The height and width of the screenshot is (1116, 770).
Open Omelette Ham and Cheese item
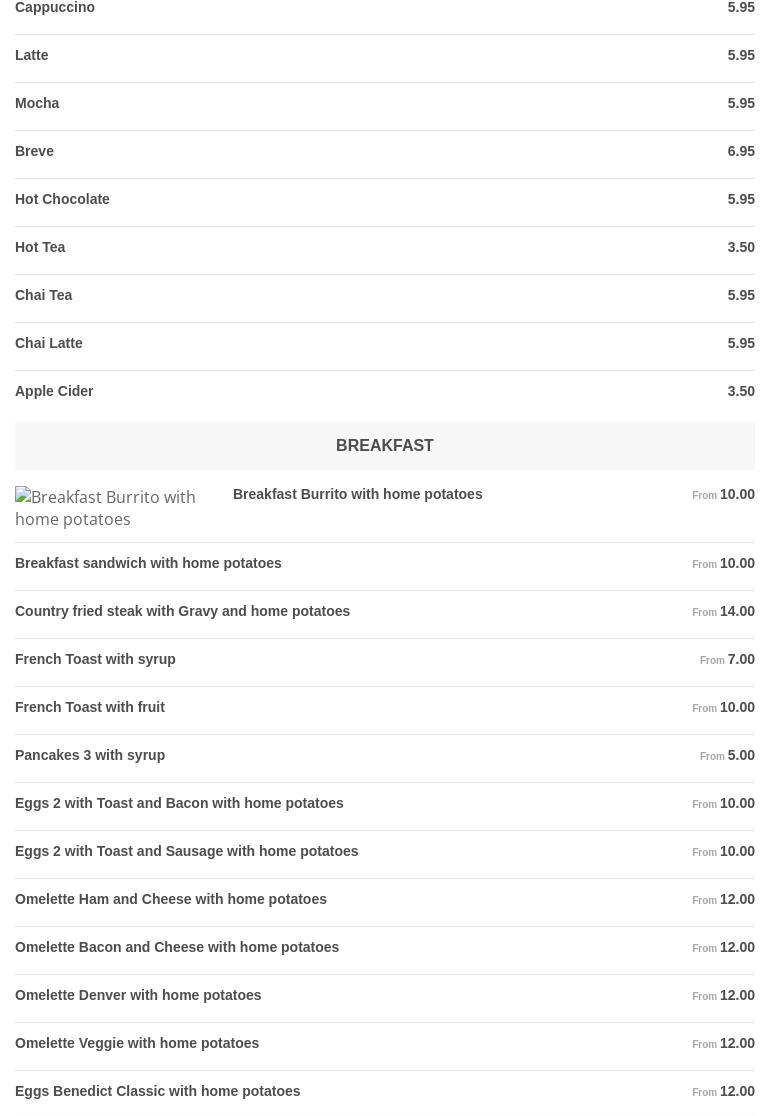point(171,899)
